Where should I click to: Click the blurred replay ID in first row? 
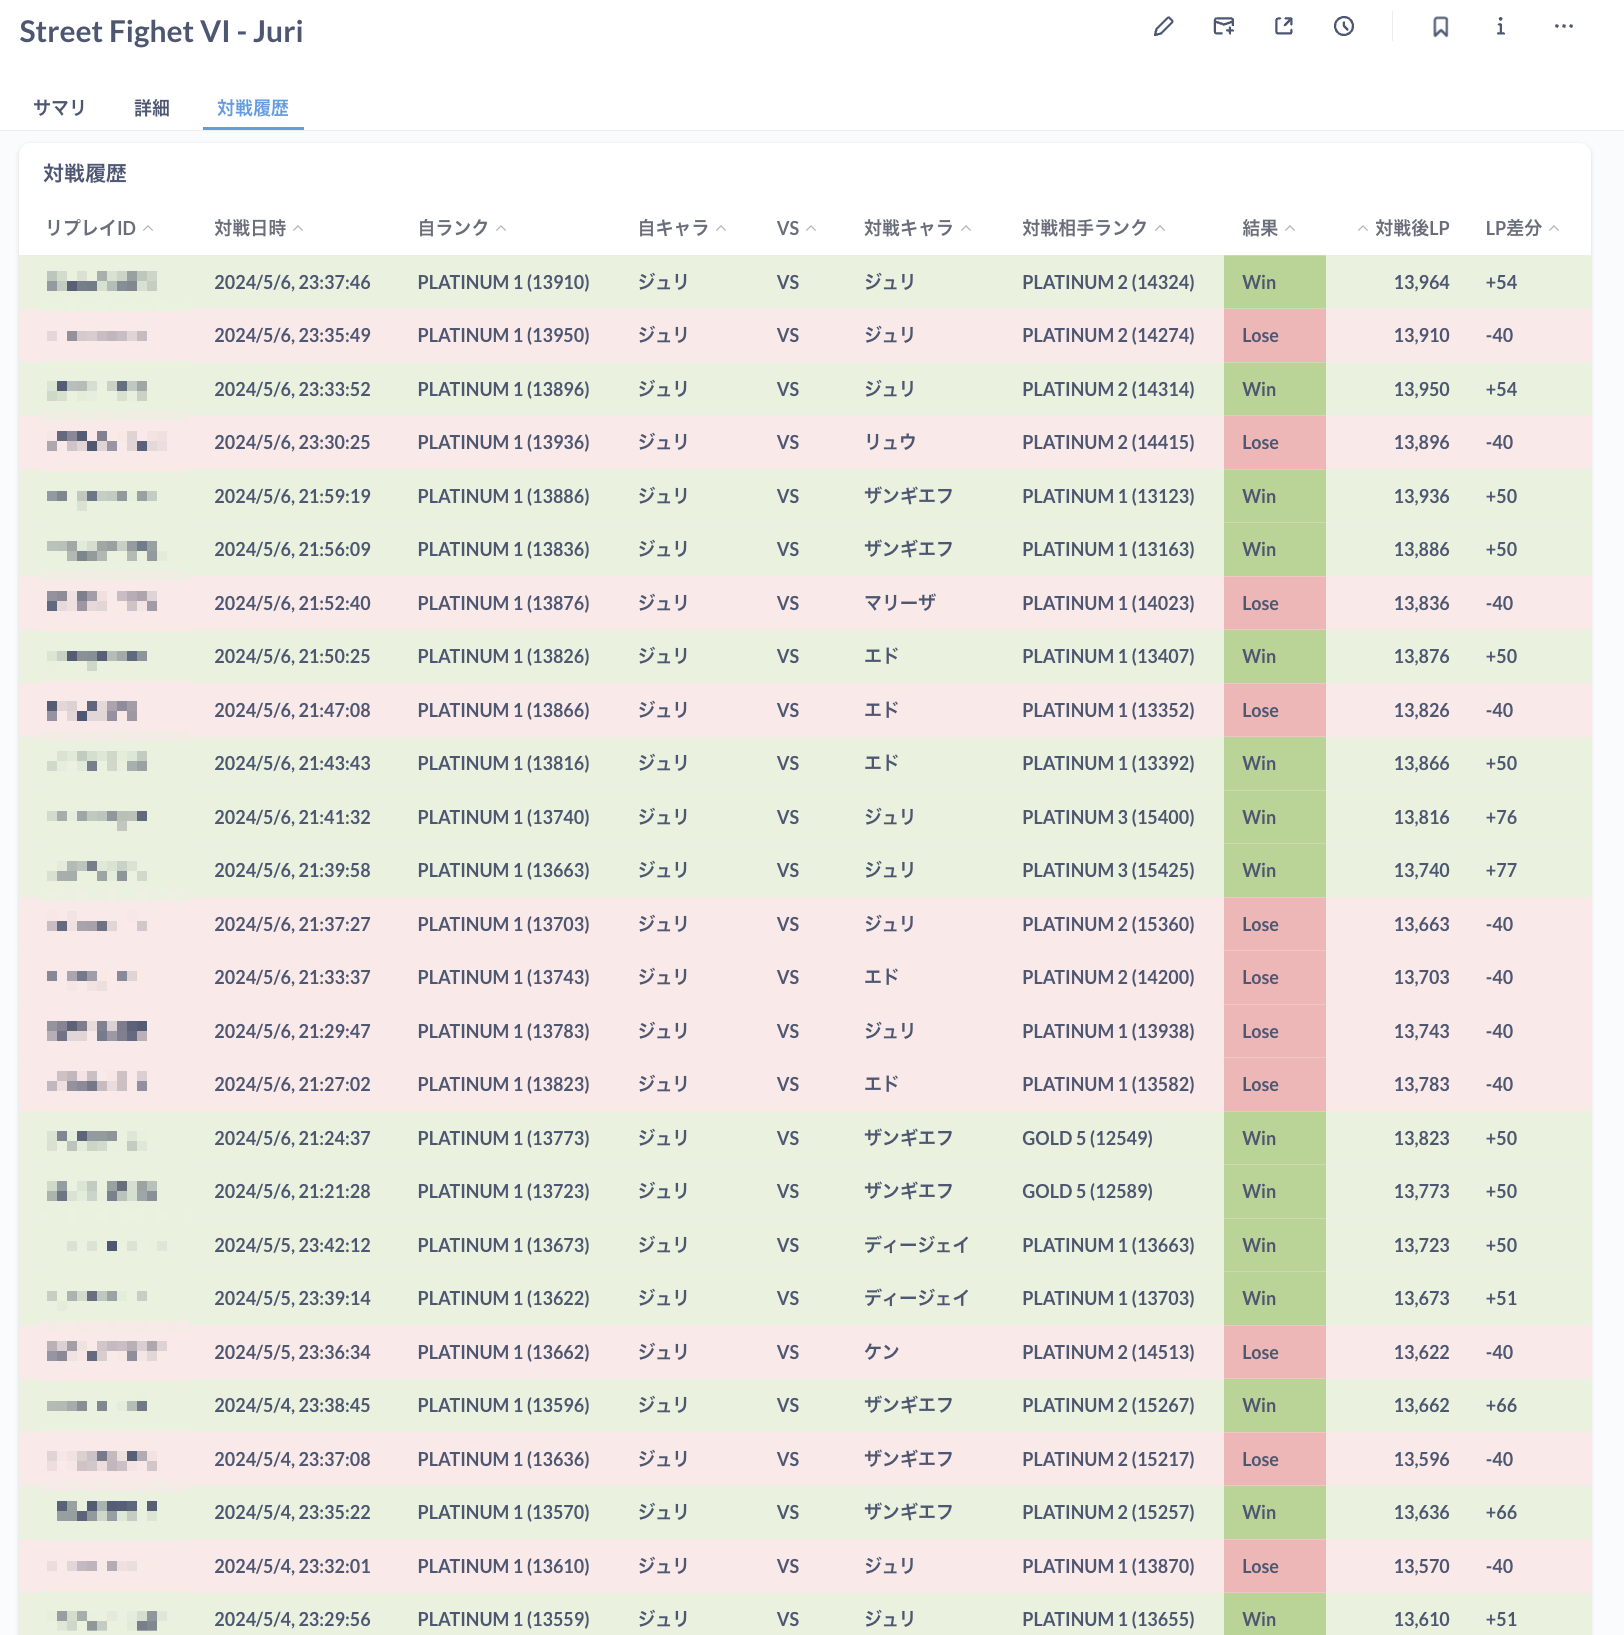102,282
